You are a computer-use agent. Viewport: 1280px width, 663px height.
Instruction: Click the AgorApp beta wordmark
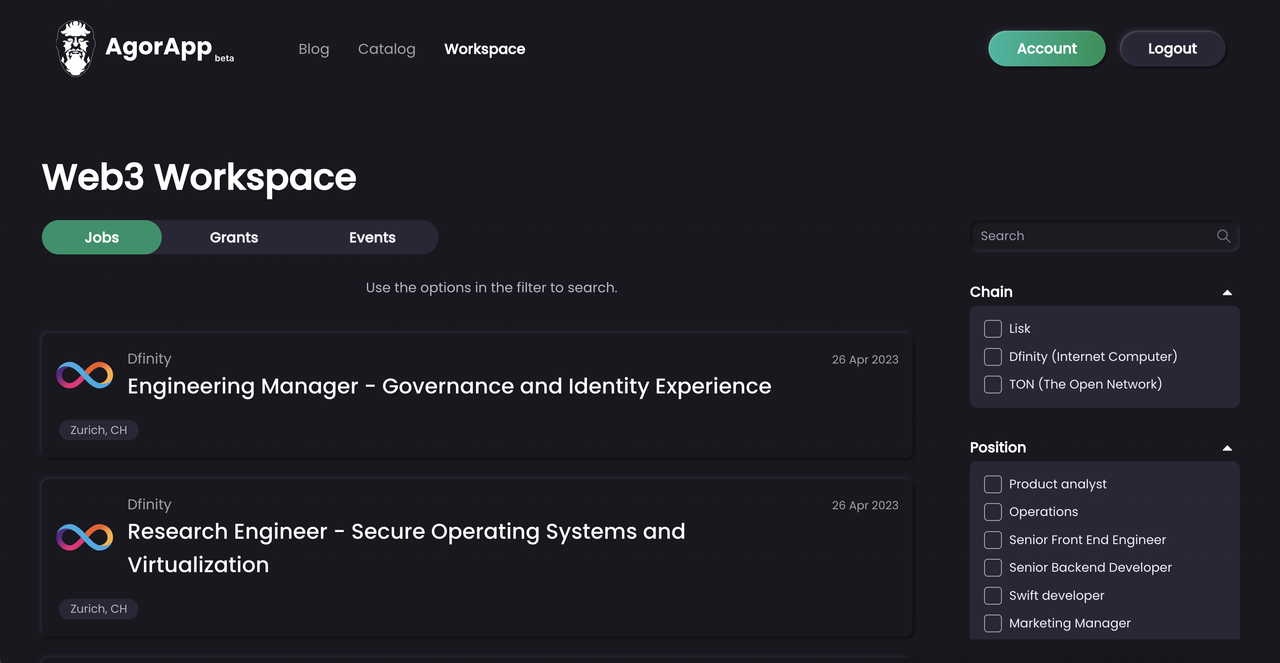point(169,48)
